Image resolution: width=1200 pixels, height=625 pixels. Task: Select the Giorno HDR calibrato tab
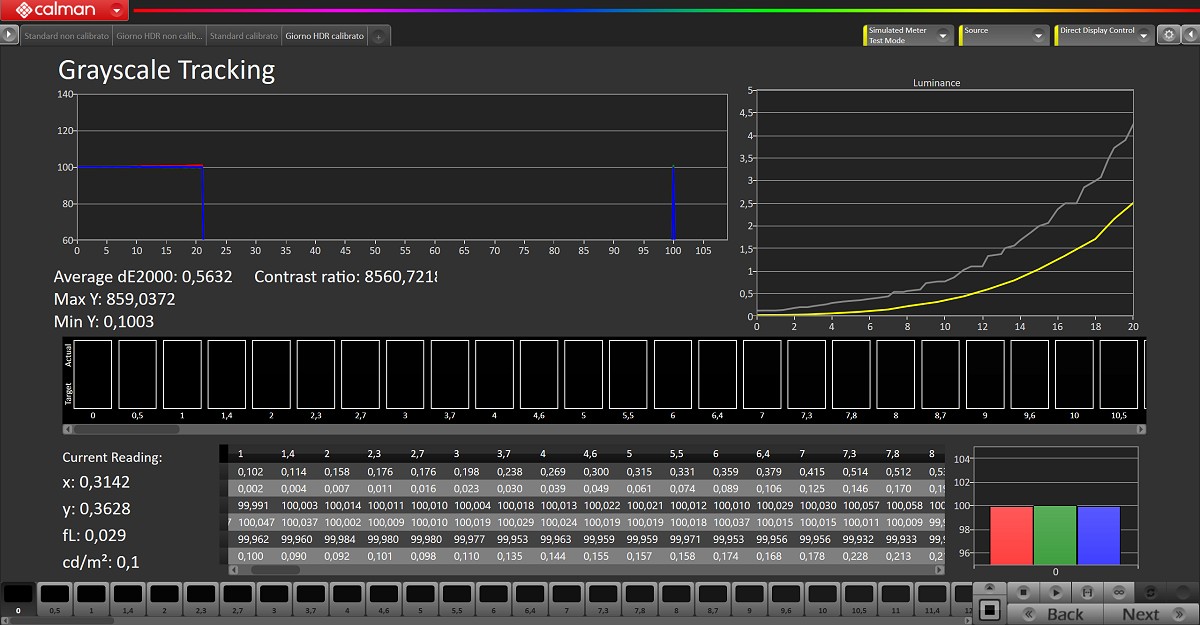click(324, 36)
